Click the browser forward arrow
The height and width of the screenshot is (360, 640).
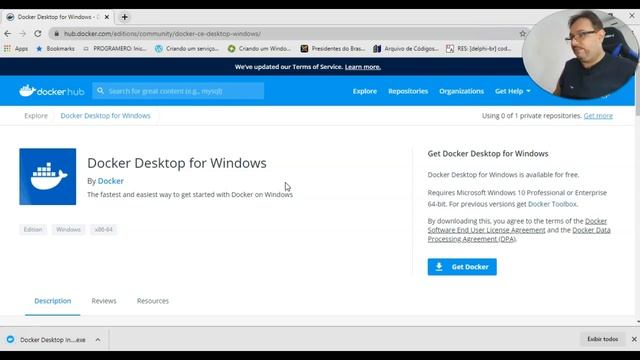tap(23, 33)
